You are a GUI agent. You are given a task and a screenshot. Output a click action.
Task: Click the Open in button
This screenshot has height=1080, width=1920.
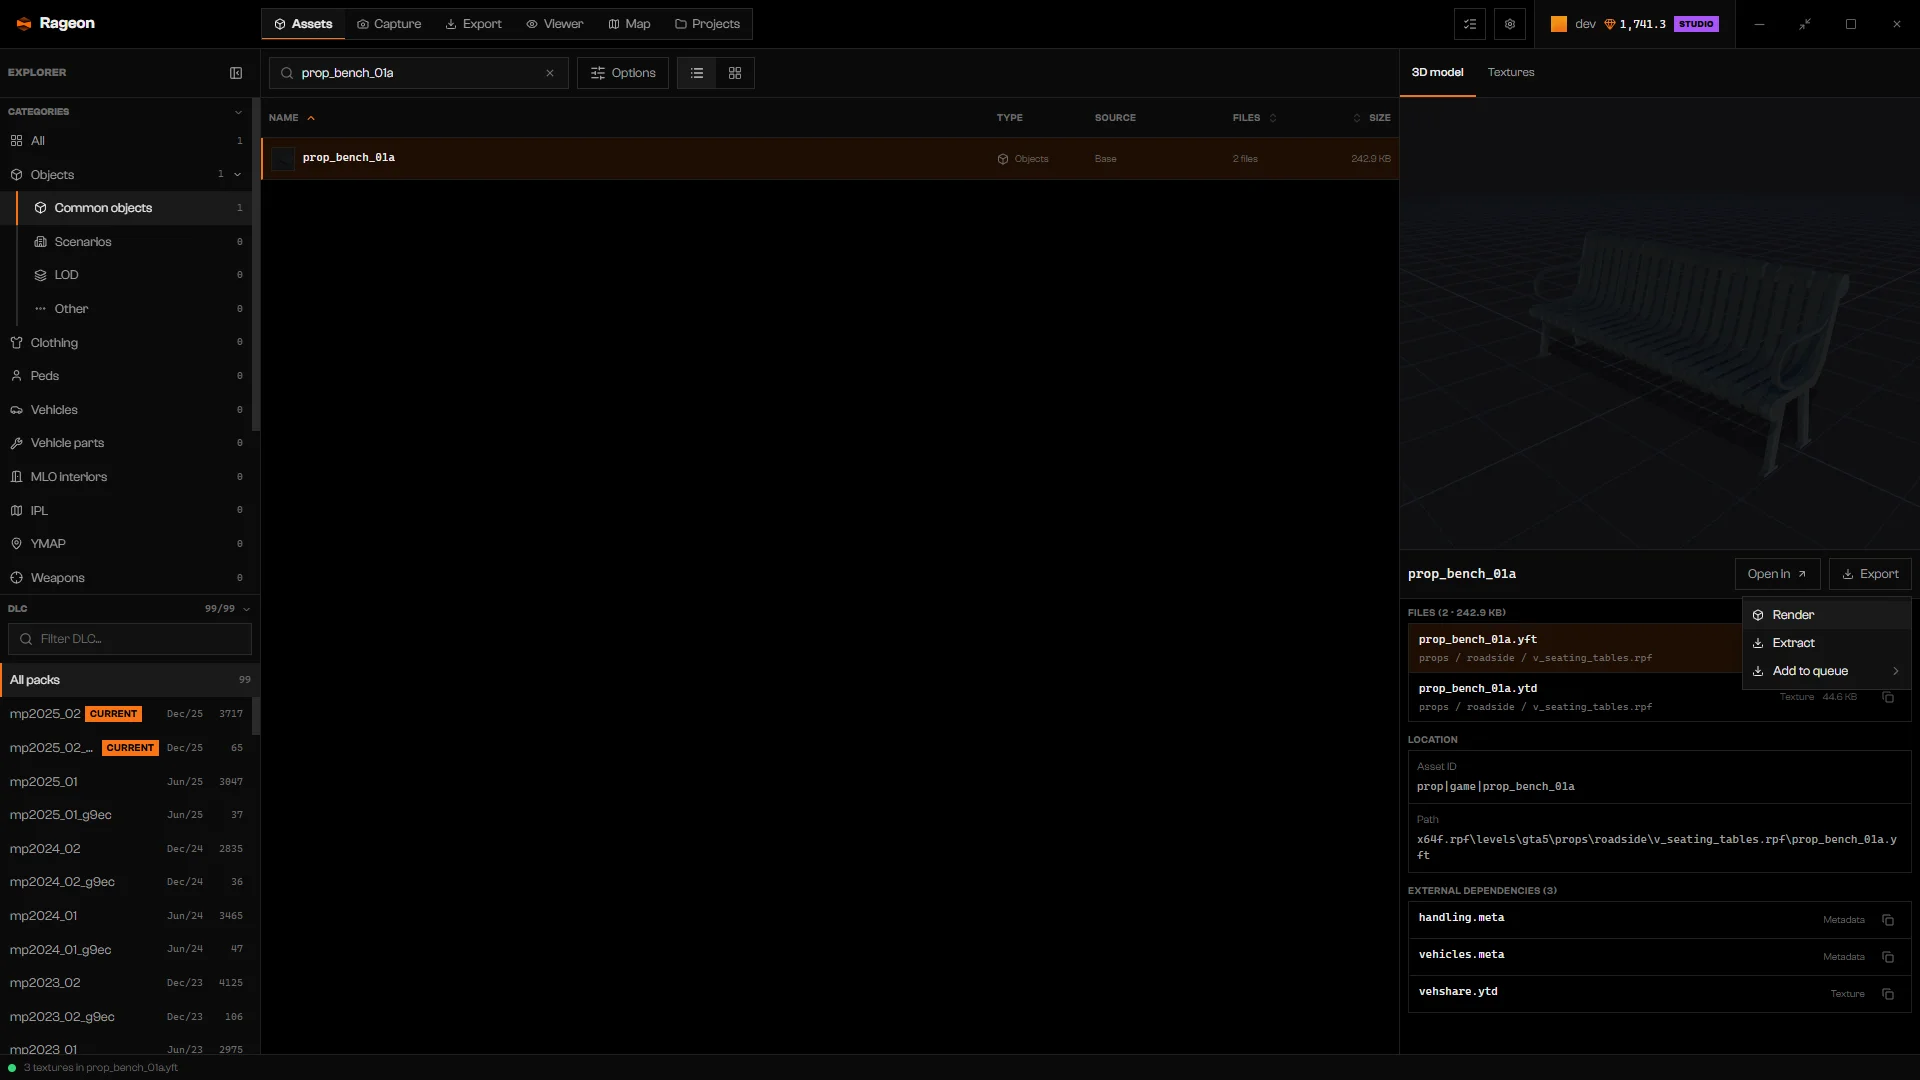point(1777,574)
